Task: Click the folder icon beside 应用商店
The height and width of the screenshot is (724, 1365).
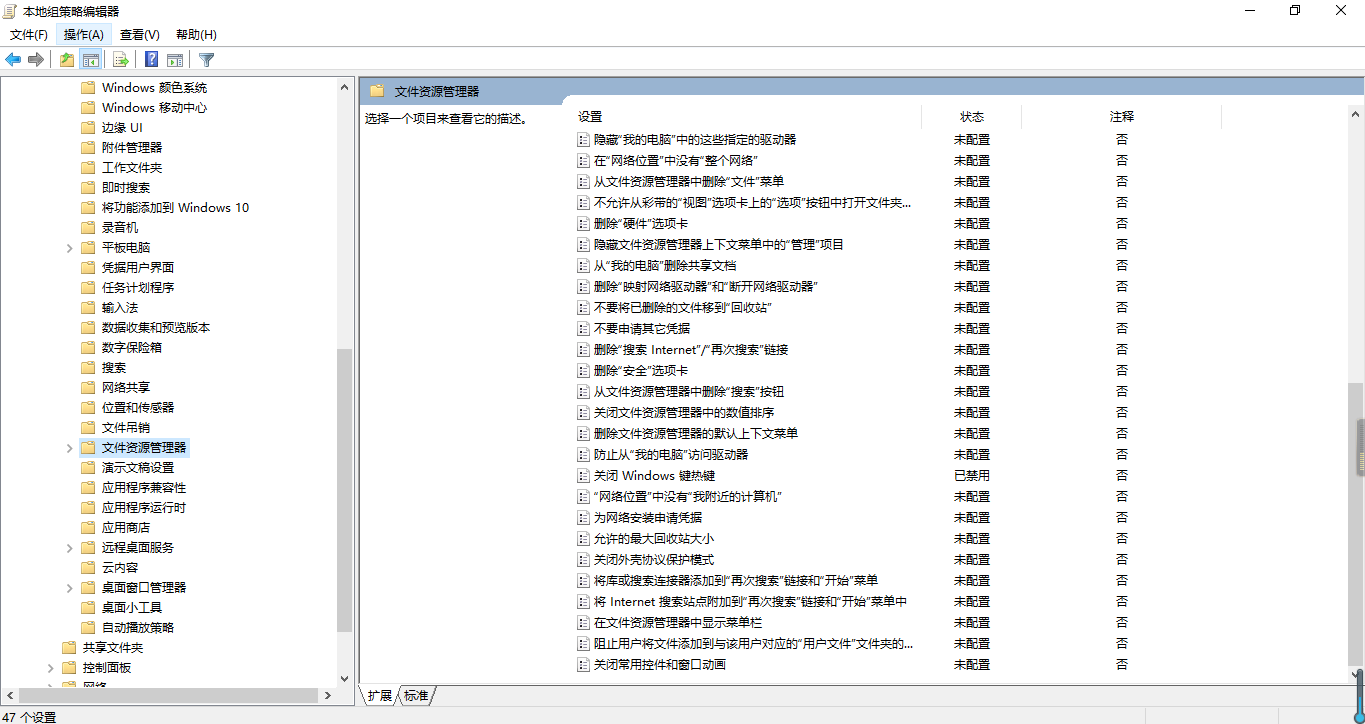Action: pyautogui.click(x=88, y=528)
